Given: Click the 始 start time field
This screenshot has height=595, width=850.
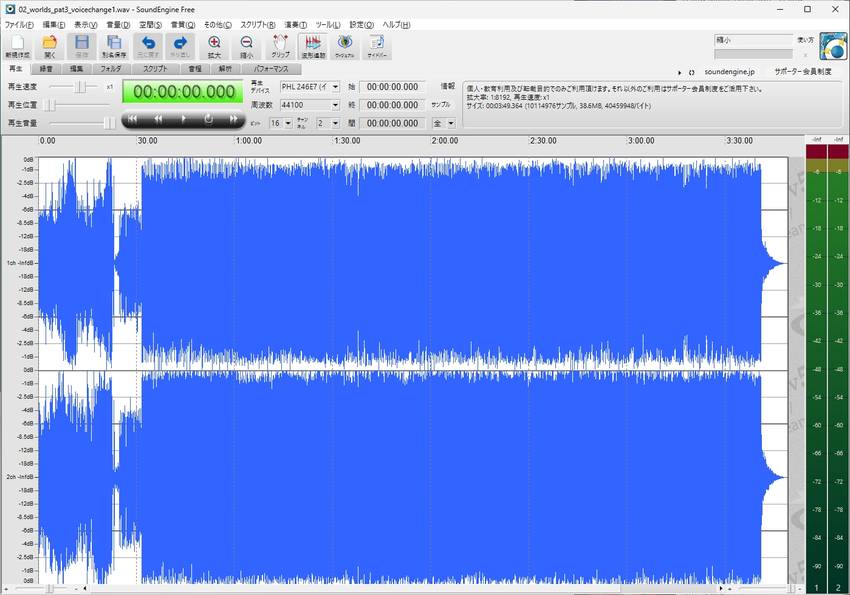Looking at the screenshot, I should tap(392, 87).
